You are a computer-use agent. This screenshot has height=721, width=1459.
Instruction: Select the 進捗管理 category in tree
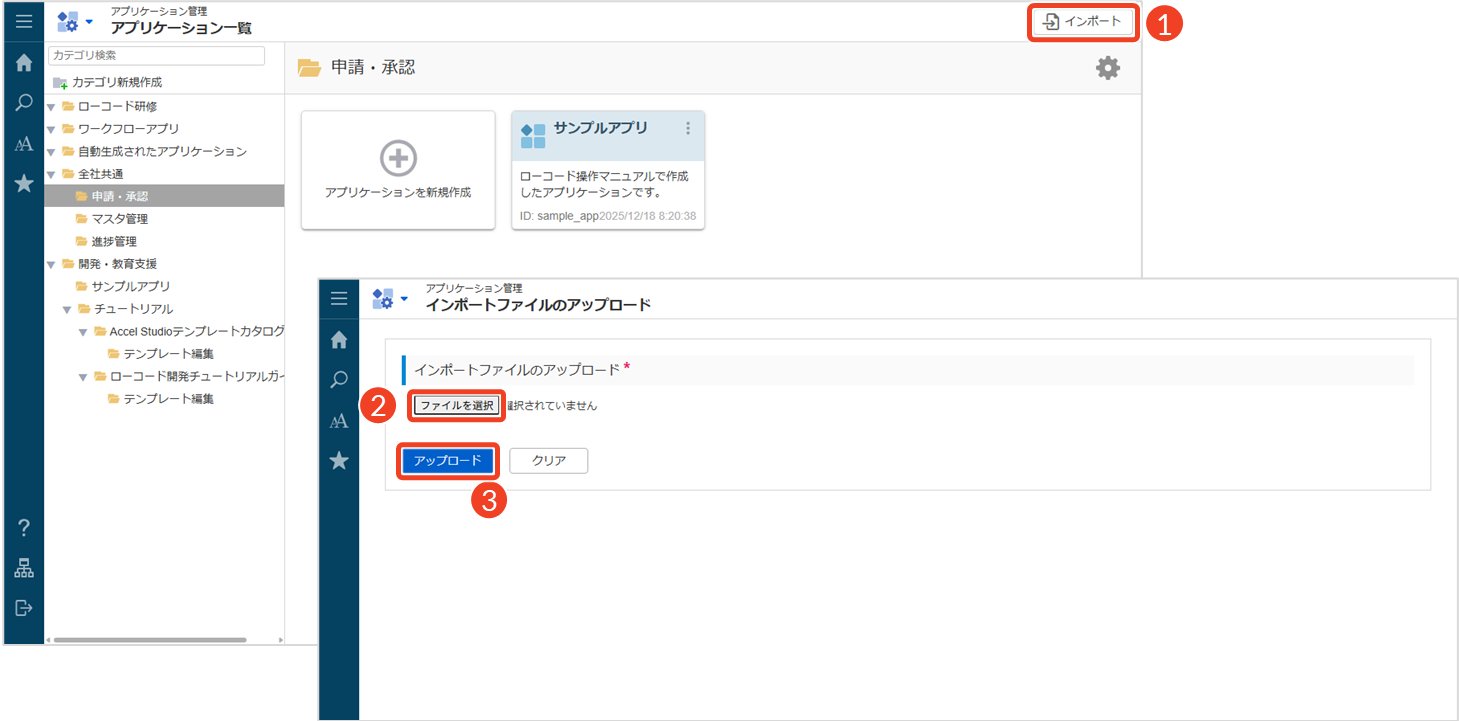click(113, 242)
